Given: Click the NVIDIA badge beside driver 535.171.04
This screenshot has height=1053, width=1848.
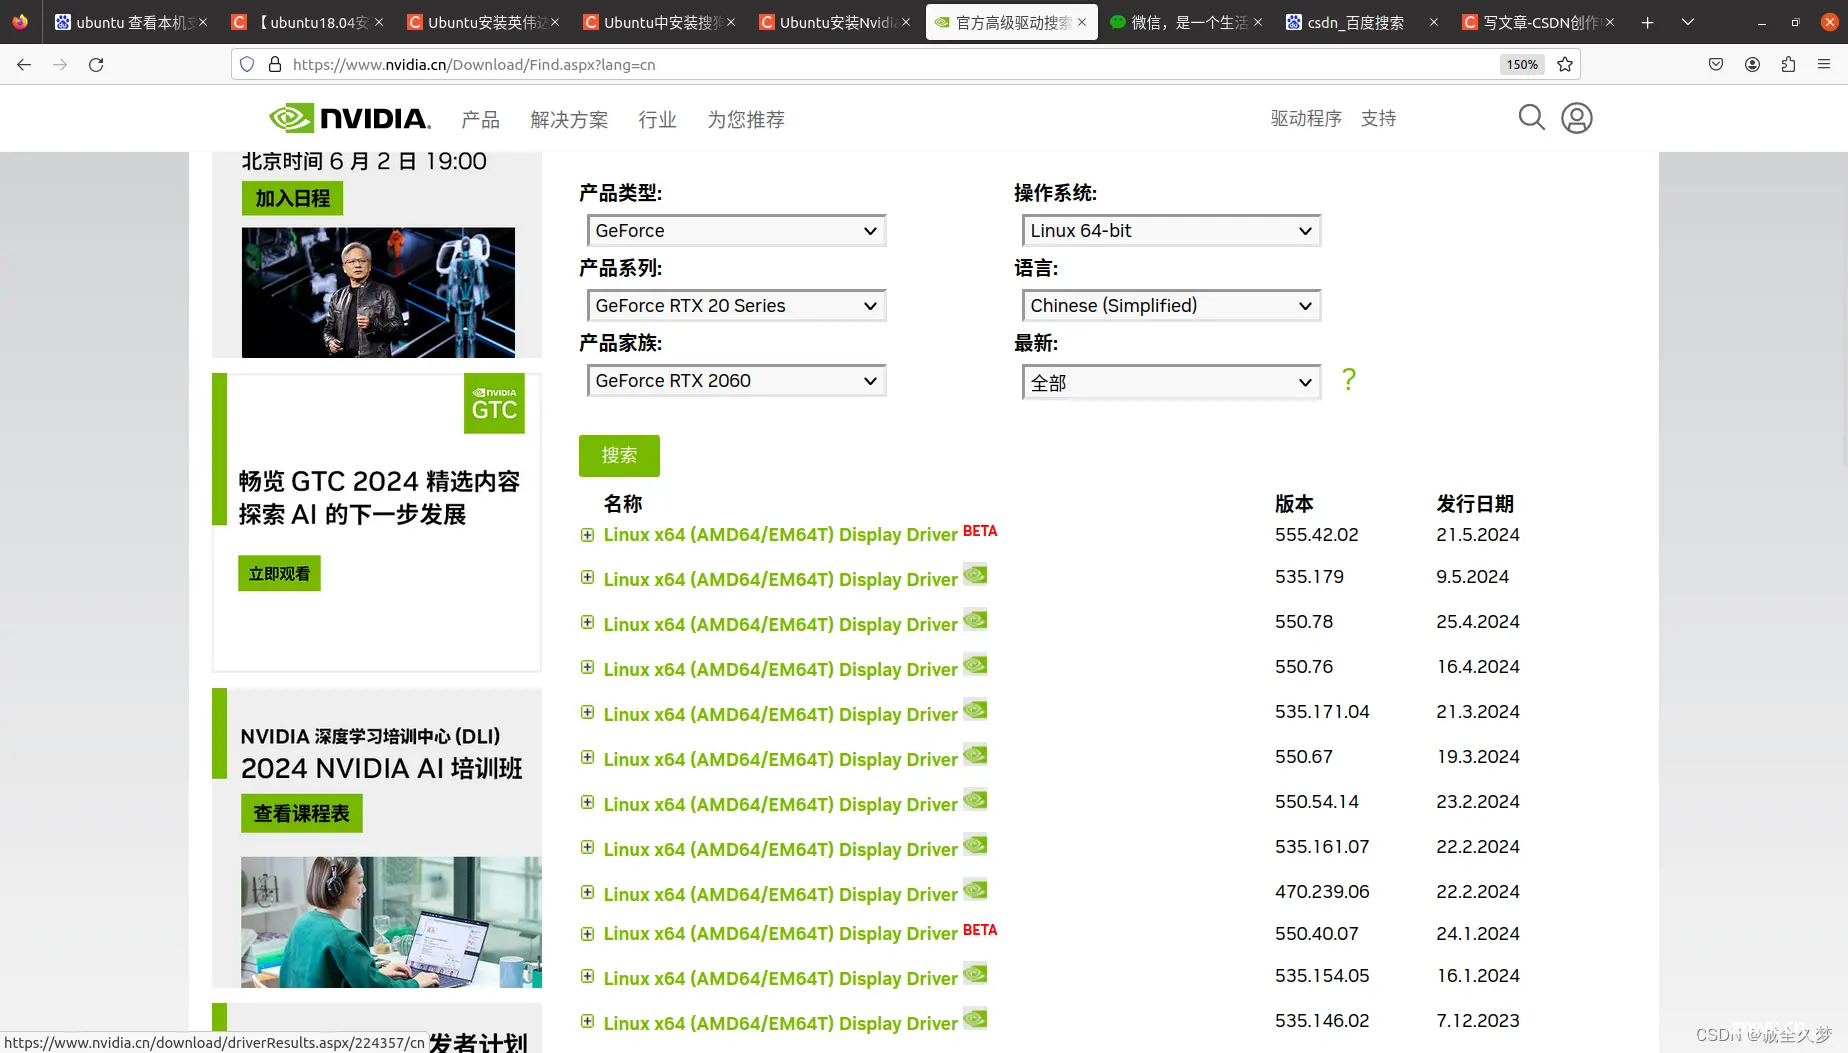Looking at the screenshot, I should 975,710.
